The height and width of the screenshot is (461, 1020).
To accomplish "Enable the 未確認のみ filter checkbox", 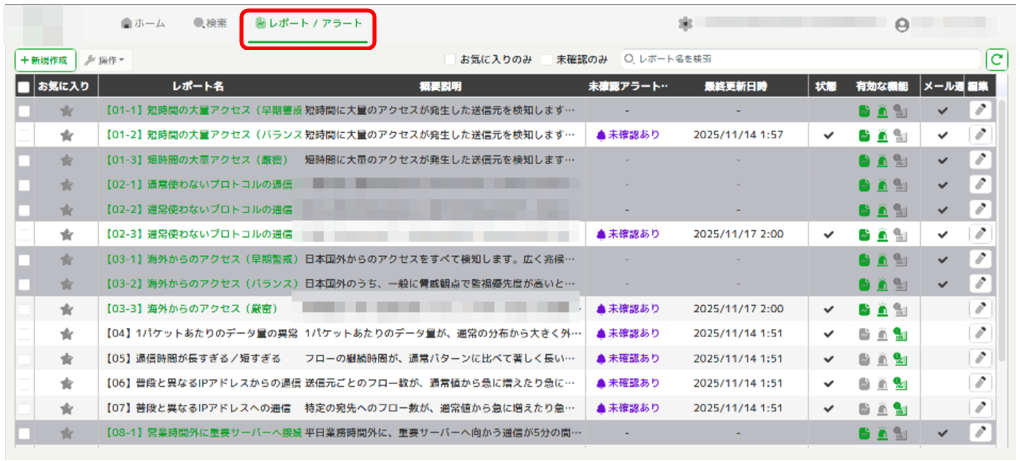I will (546, 60).
